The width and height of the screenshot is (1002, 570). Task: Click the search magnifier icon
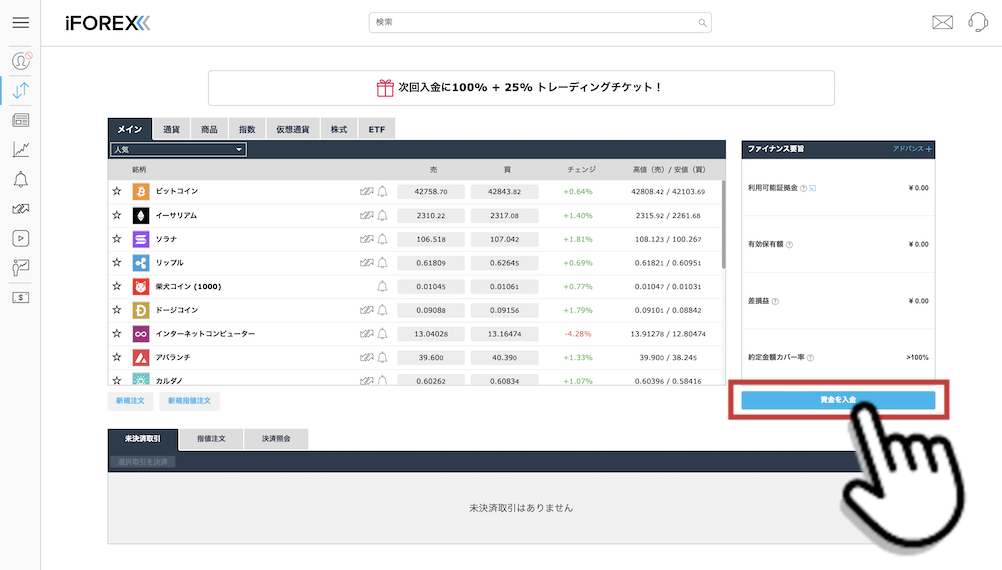coord(702,23)
